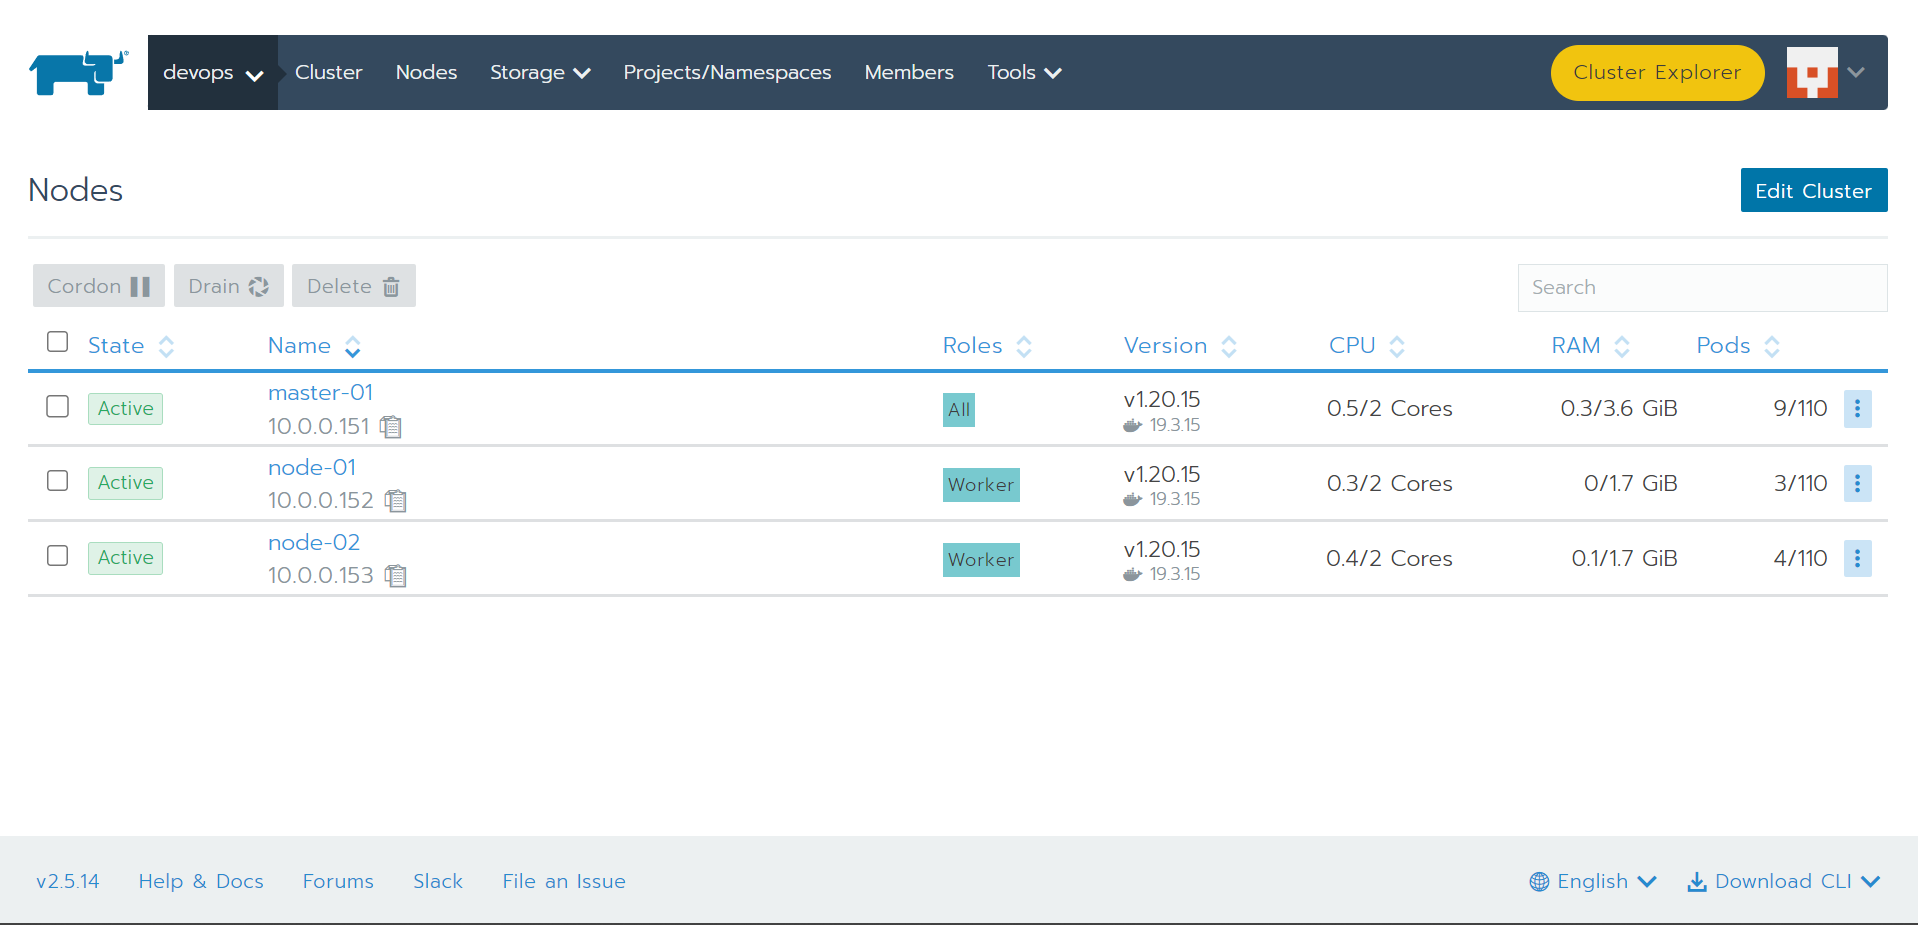
Task: Sort nodes by Name column
Action: coord(314,346)
